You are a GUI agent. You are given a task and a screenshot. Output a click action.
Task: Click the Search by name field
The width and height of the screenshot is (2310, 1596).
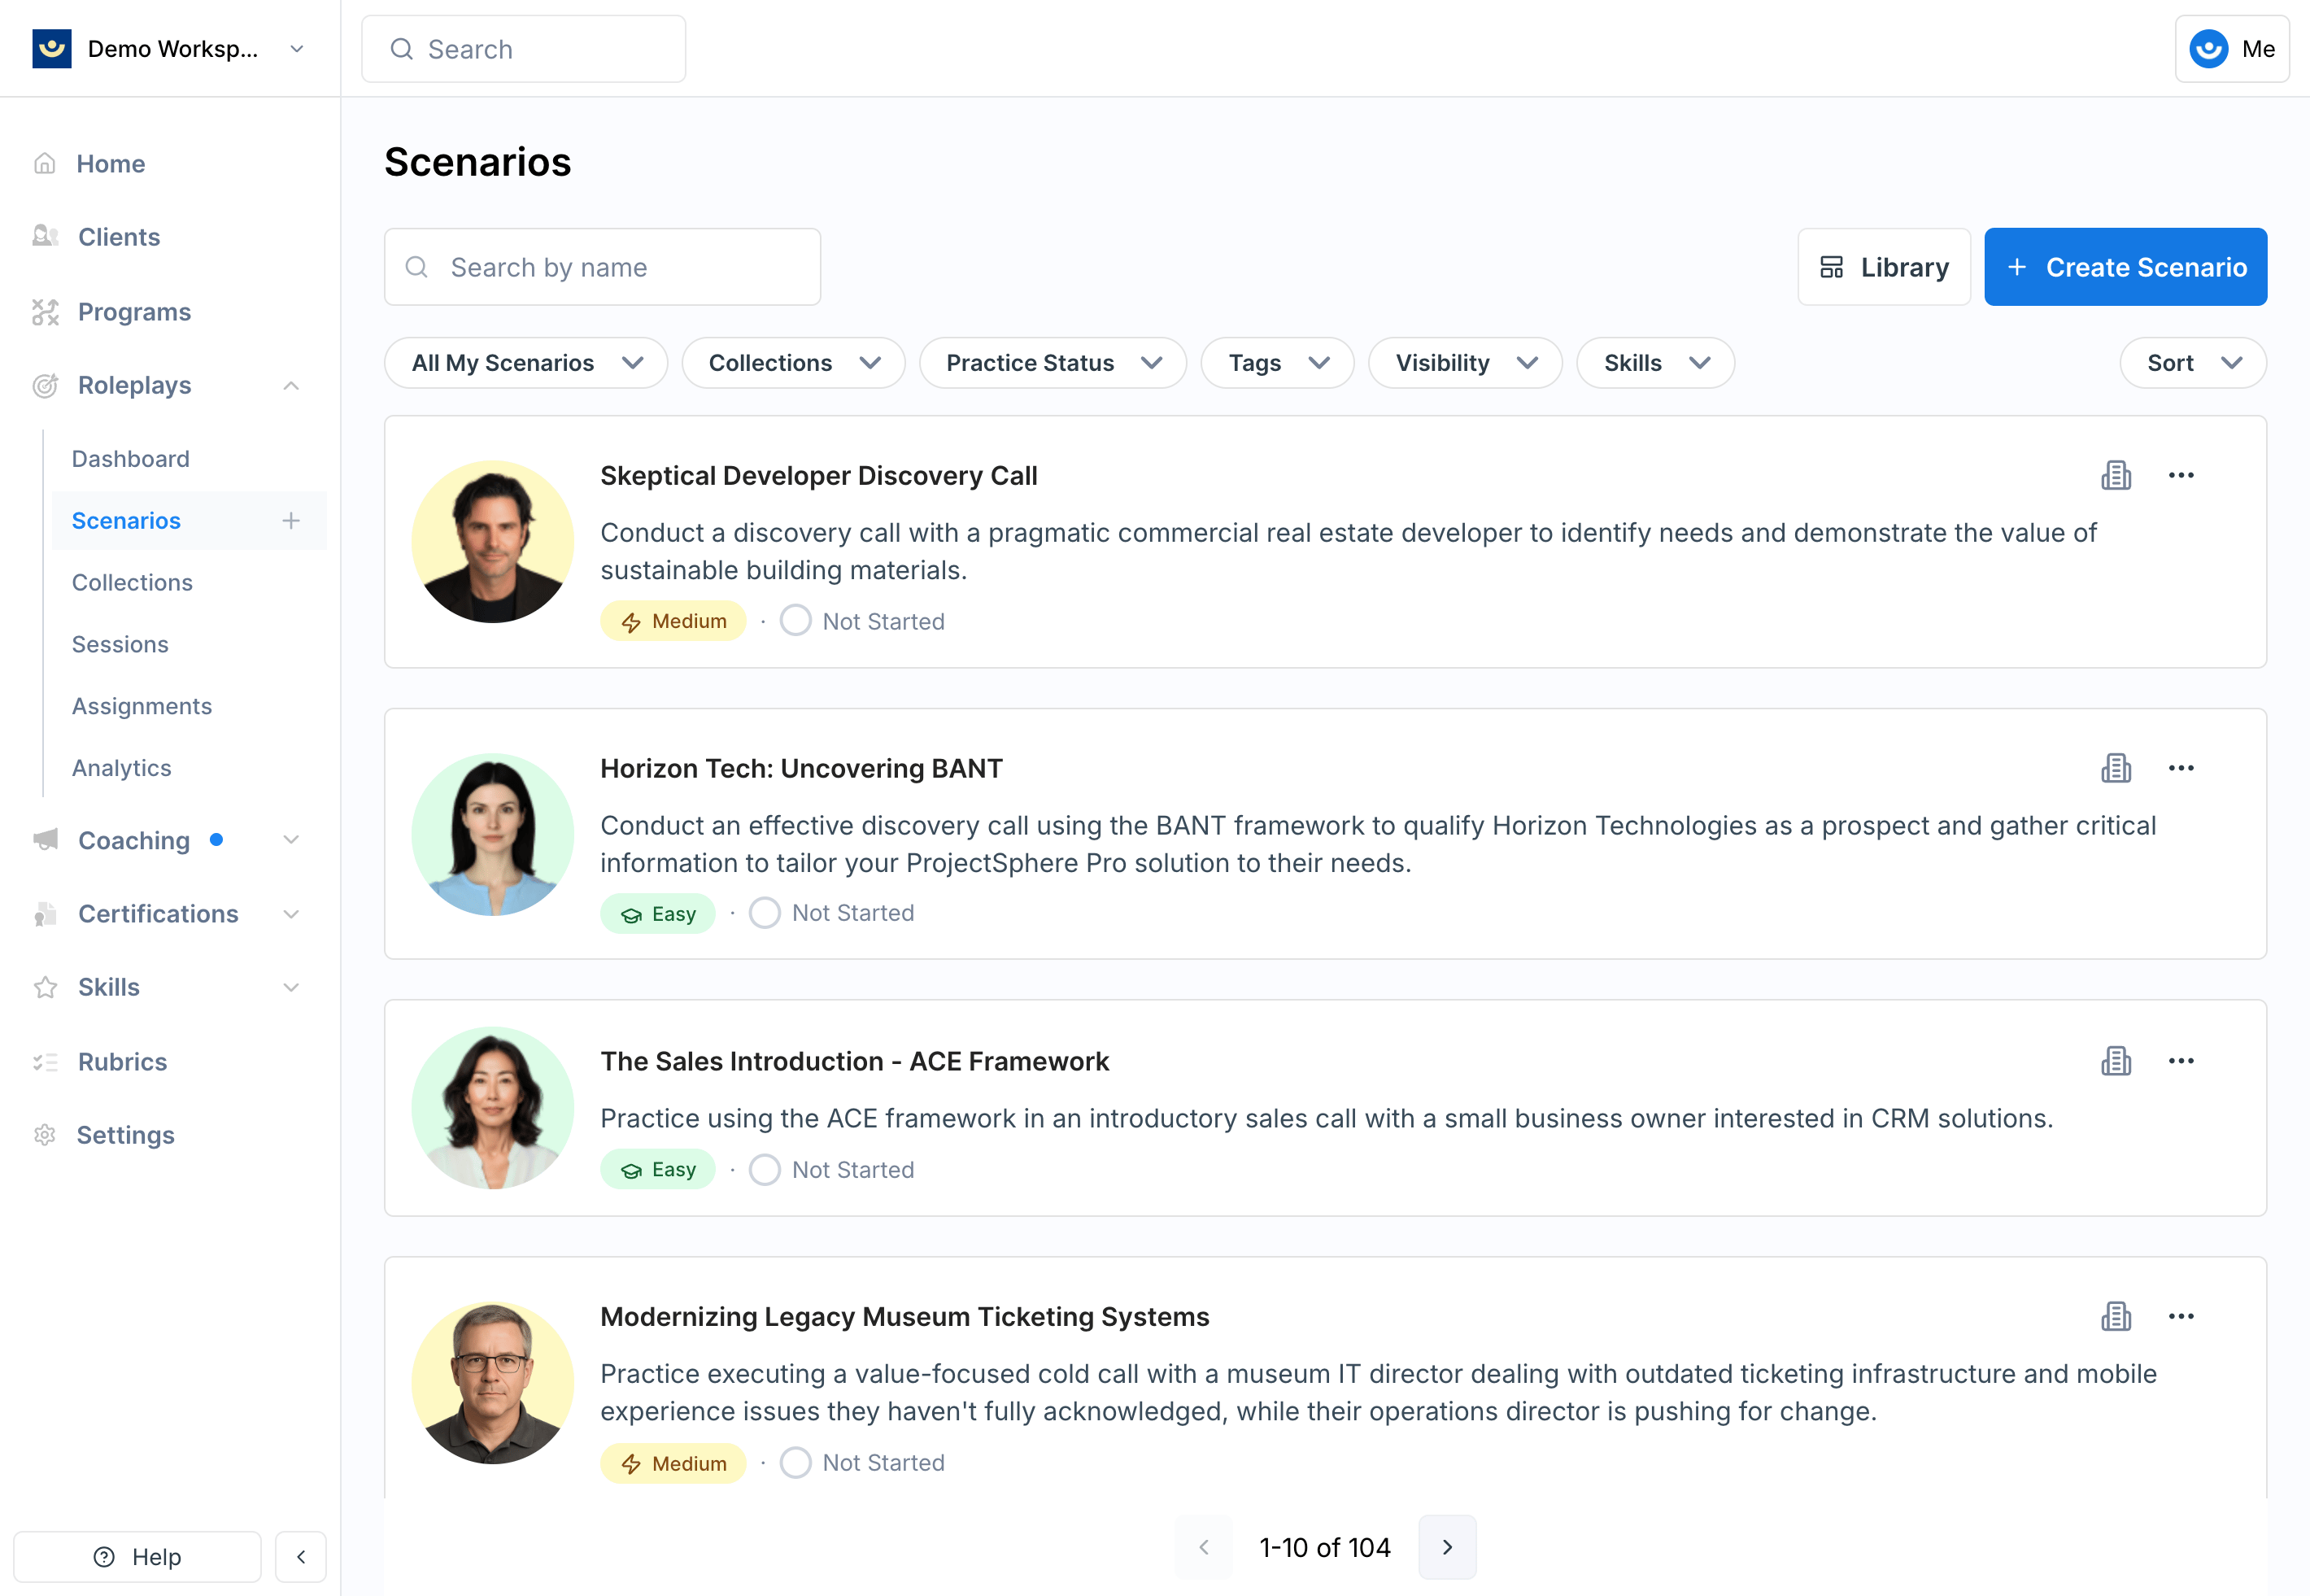(x=602, y=267)
